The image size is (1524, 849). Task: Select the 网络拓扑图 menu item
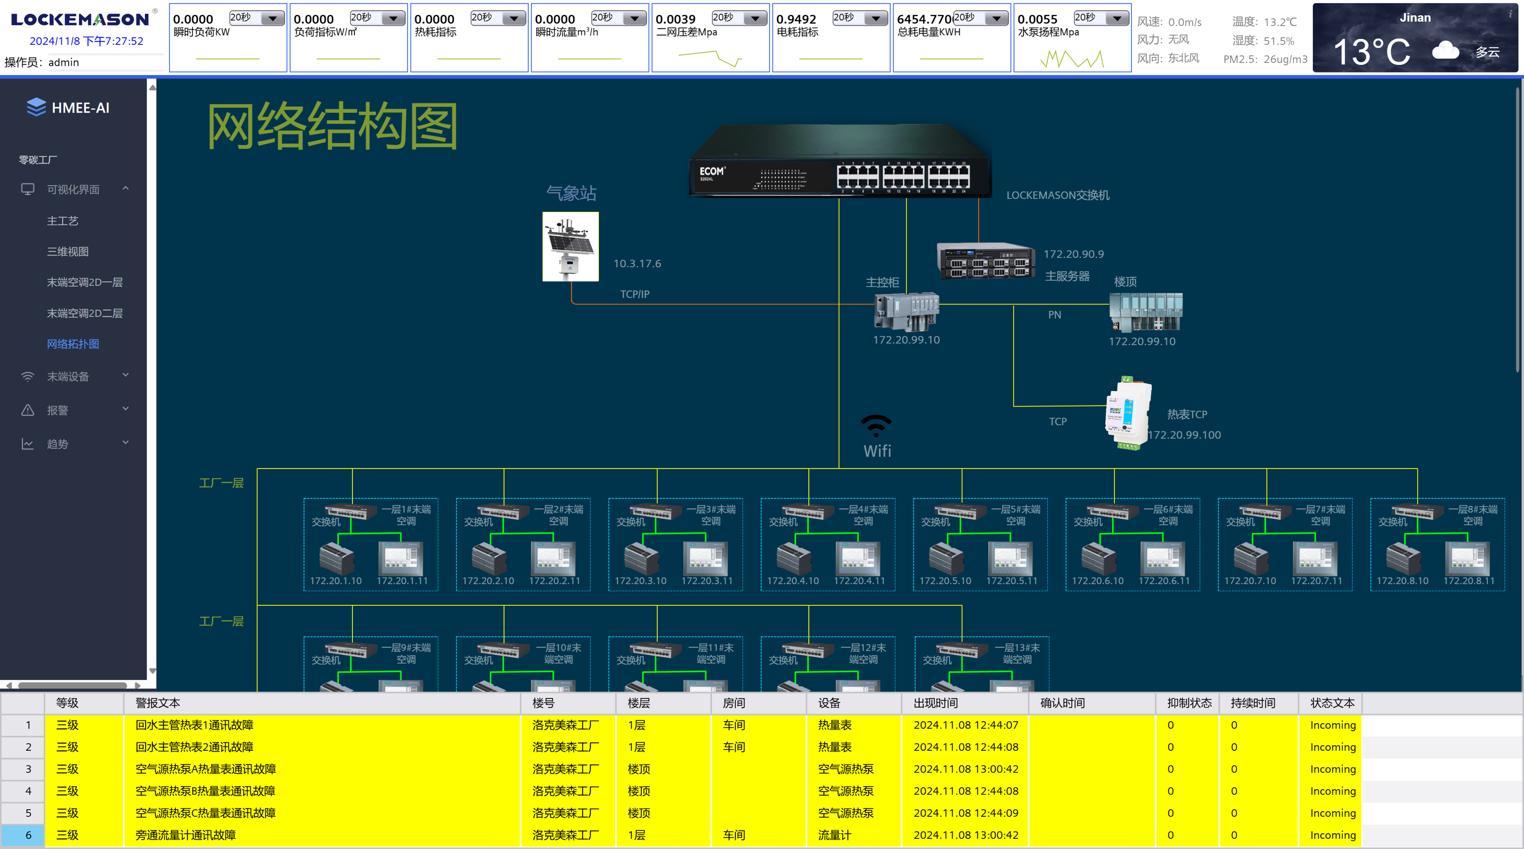tap(73, 344)
